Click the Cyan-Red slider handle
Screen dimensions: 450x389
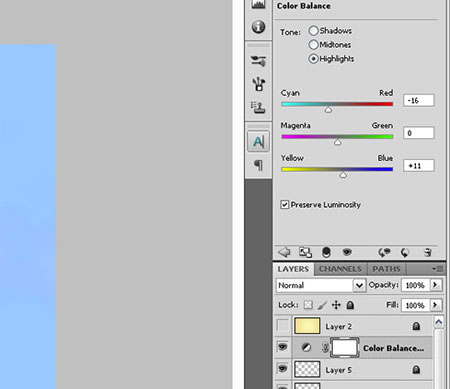(328, 110)
